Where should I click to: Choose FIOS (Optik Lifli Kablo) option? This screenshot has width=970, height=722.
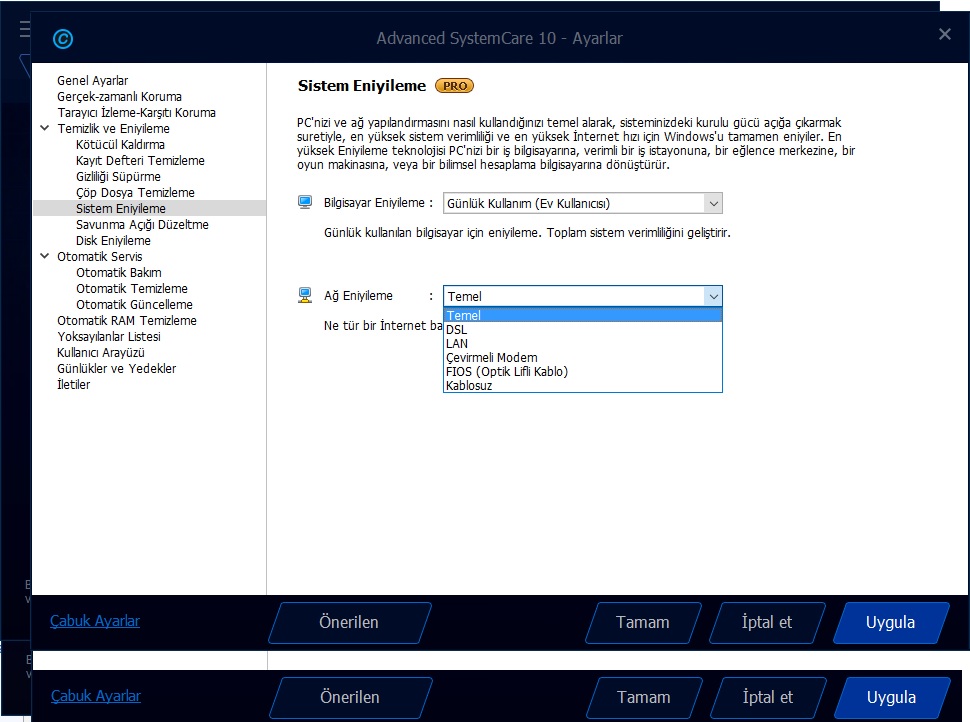click(583, 371)
